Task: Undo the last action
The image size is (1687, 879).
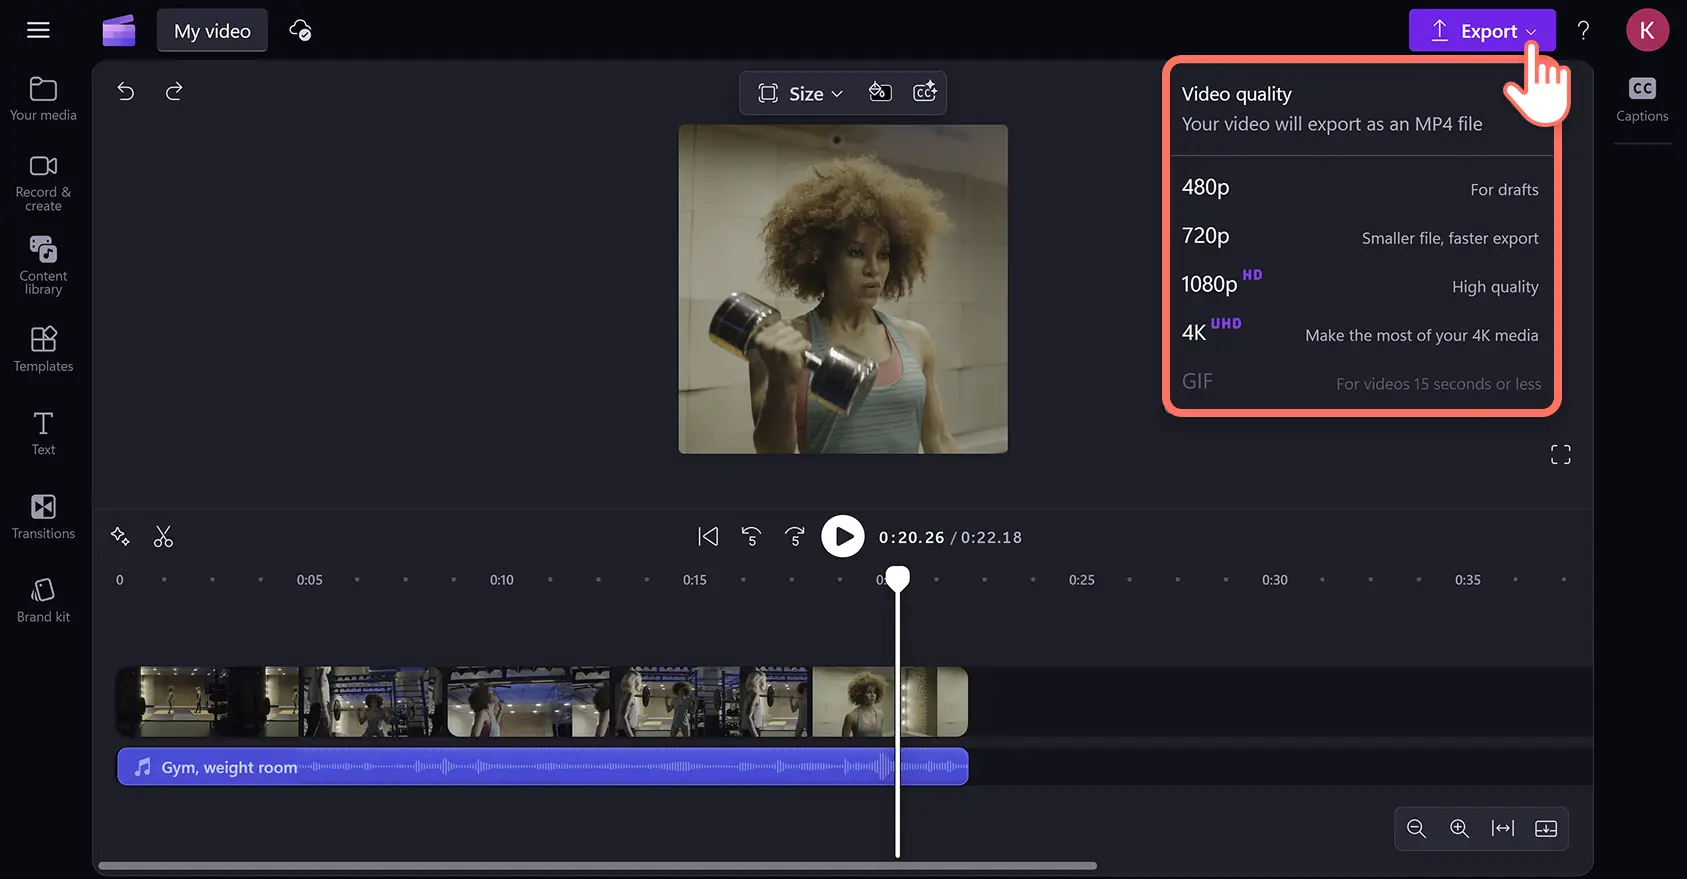Action: click(x=126, y=92)
